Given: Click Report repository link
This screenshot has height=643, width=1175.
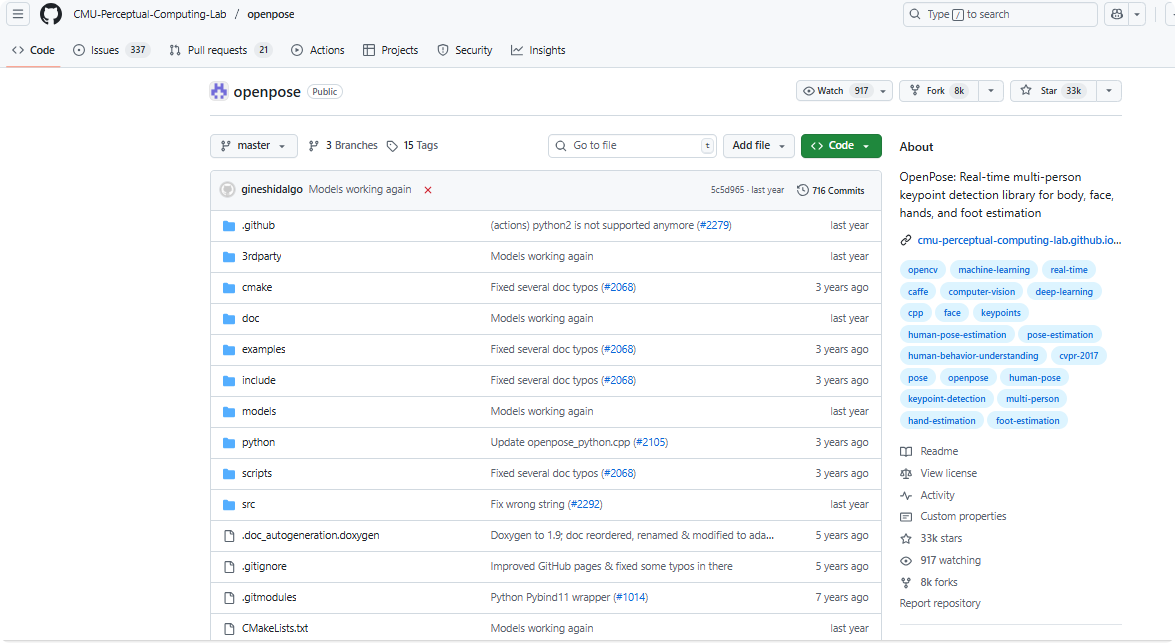Looking at the screenshot, I should [940, 603].
